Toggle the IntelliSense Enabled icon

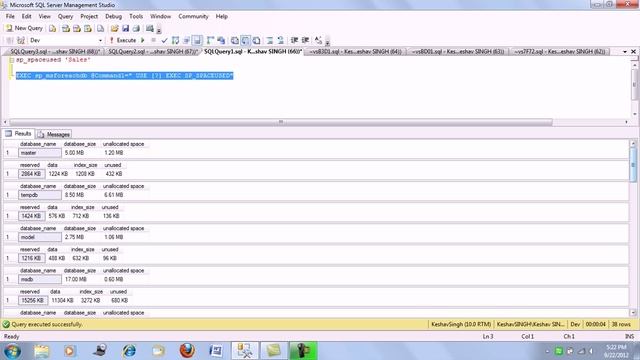(197, 40)
